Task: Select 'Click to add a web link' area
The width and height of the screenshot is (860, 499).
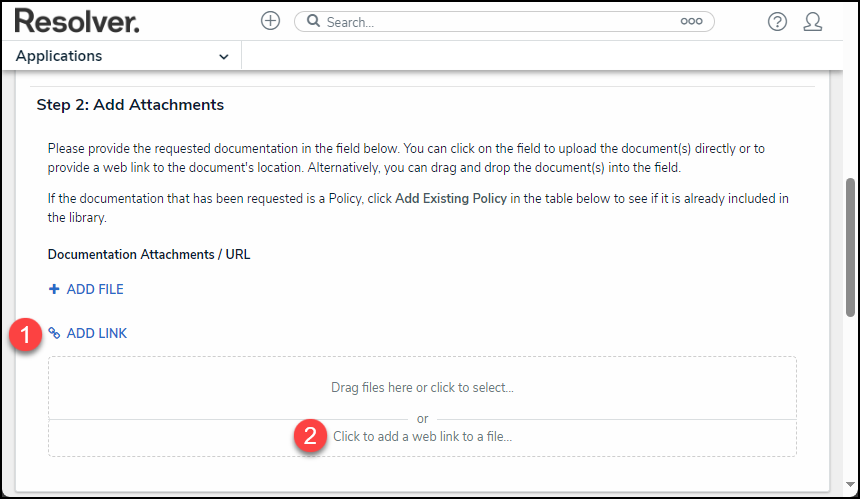Action: pyautogui.click(x=422, y=437)
